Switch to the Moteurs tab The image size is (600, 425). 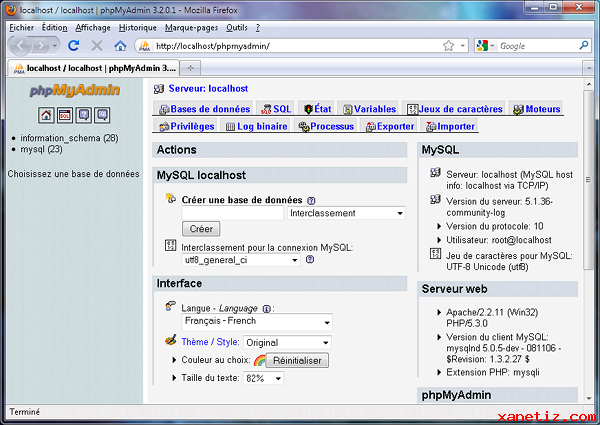536,109
